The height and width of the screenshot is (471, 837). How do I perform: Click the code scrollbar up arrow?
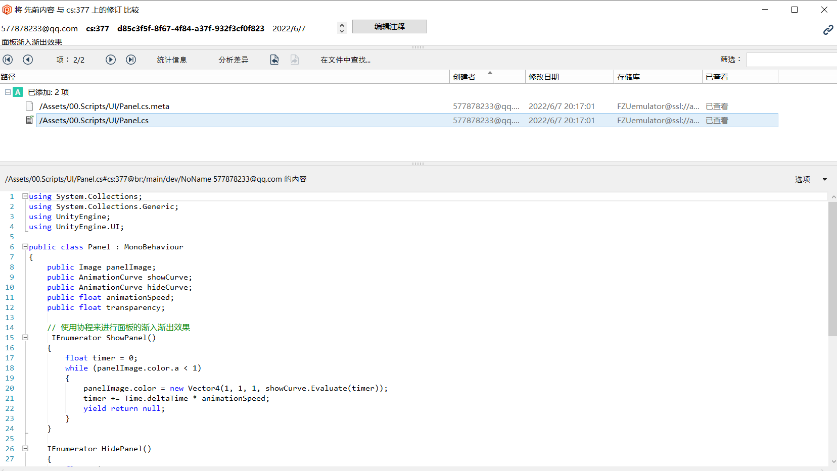point(832,197)
